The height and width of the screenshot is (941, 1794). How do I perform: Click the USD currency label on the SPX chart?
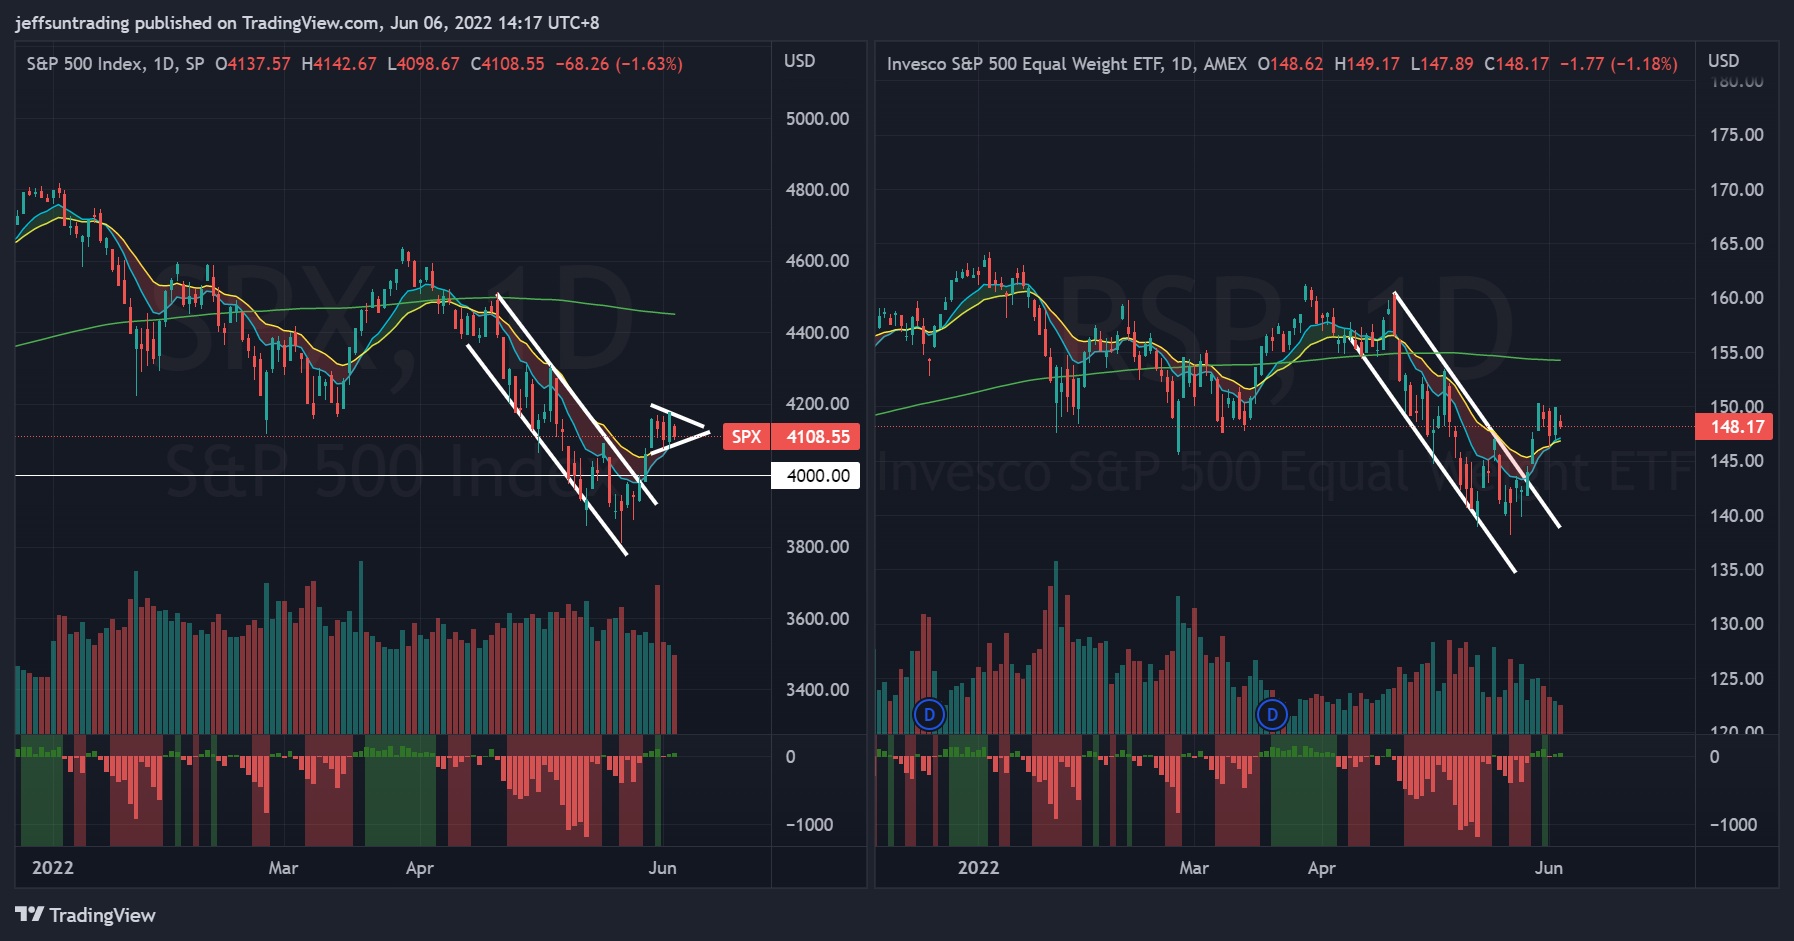799,61
